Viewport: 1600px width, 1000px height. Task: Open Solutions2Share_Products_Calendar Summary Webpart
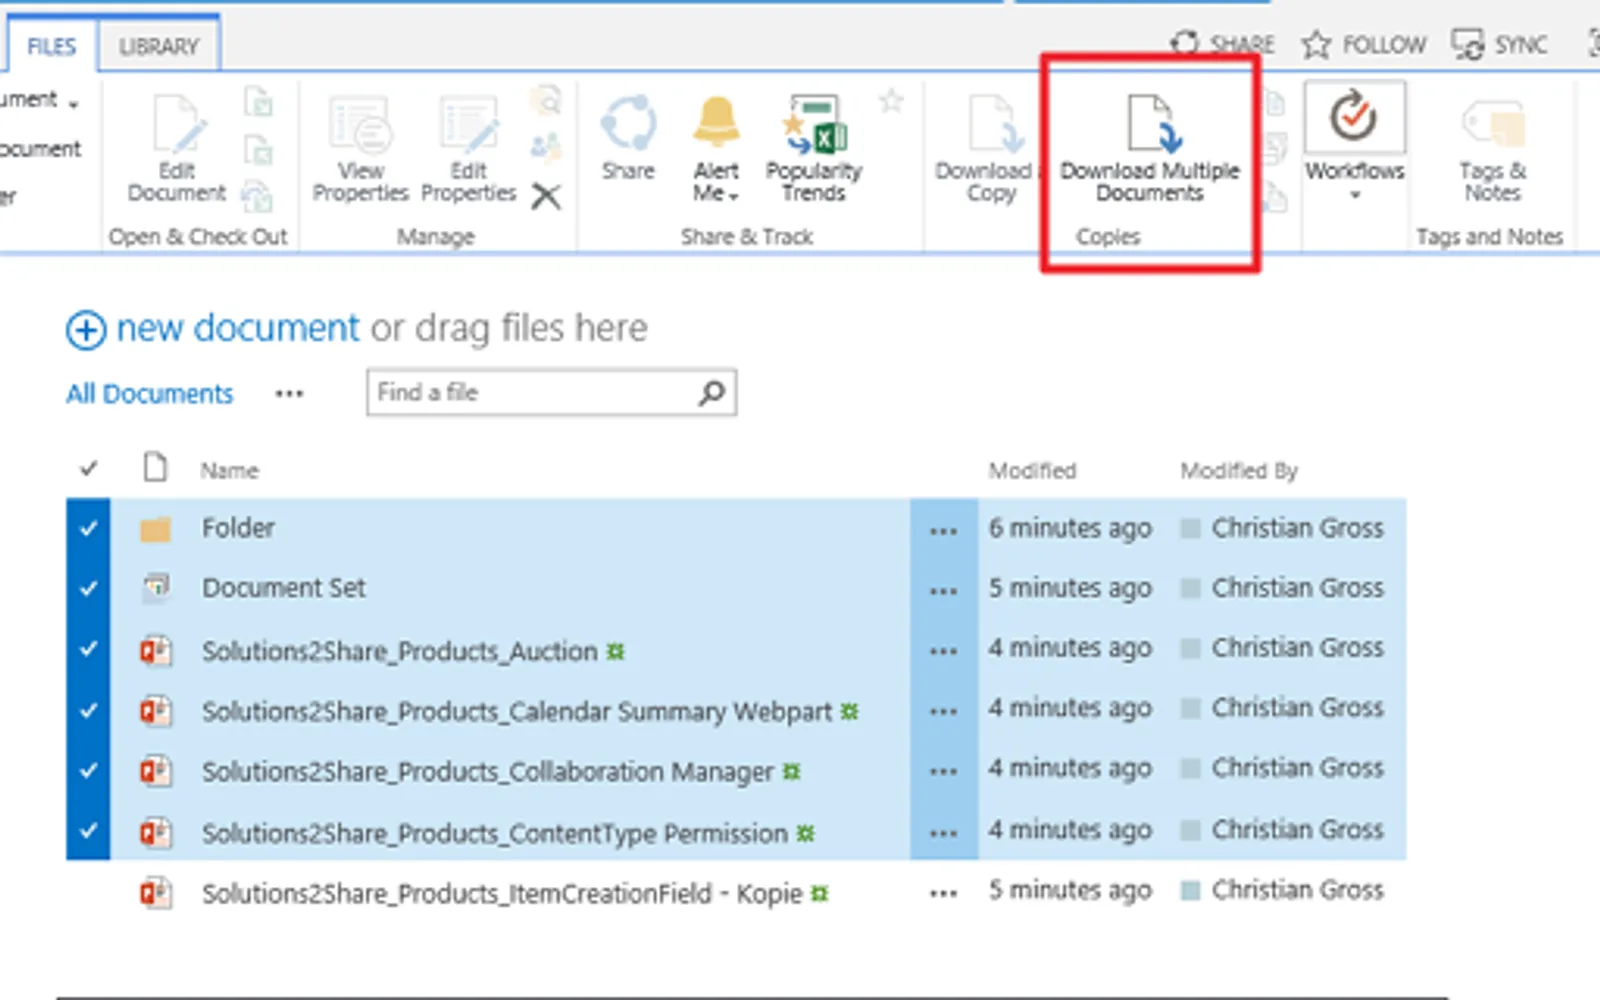coord(517,712)
